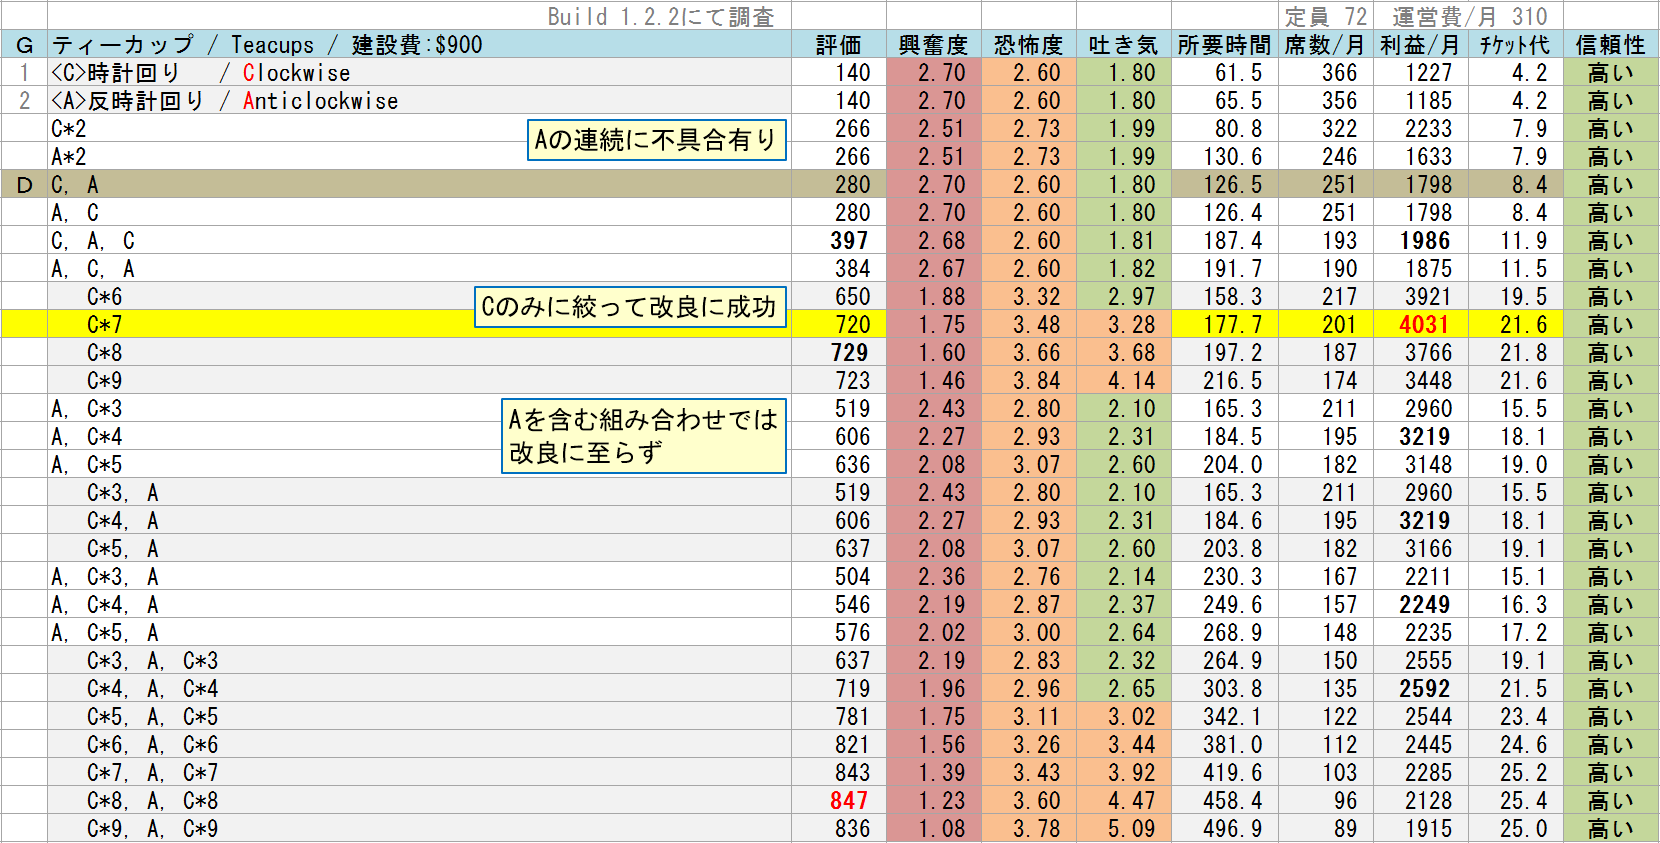Select the 恐怖度 column header cell

[x=1028, y=45]
